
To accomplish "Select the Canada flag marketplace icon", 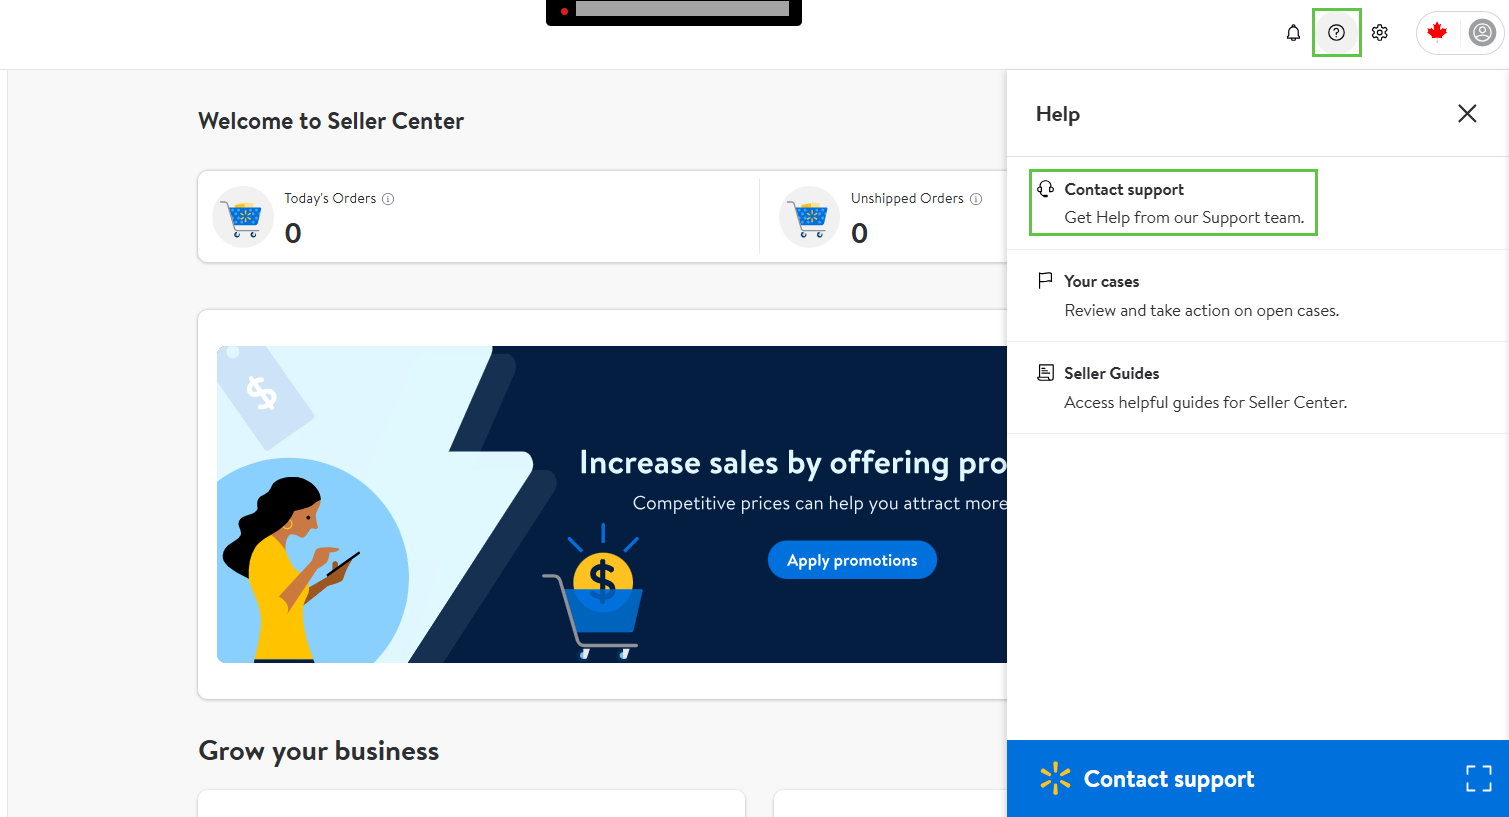I will pyautogui.click(x=1437, y=32).
